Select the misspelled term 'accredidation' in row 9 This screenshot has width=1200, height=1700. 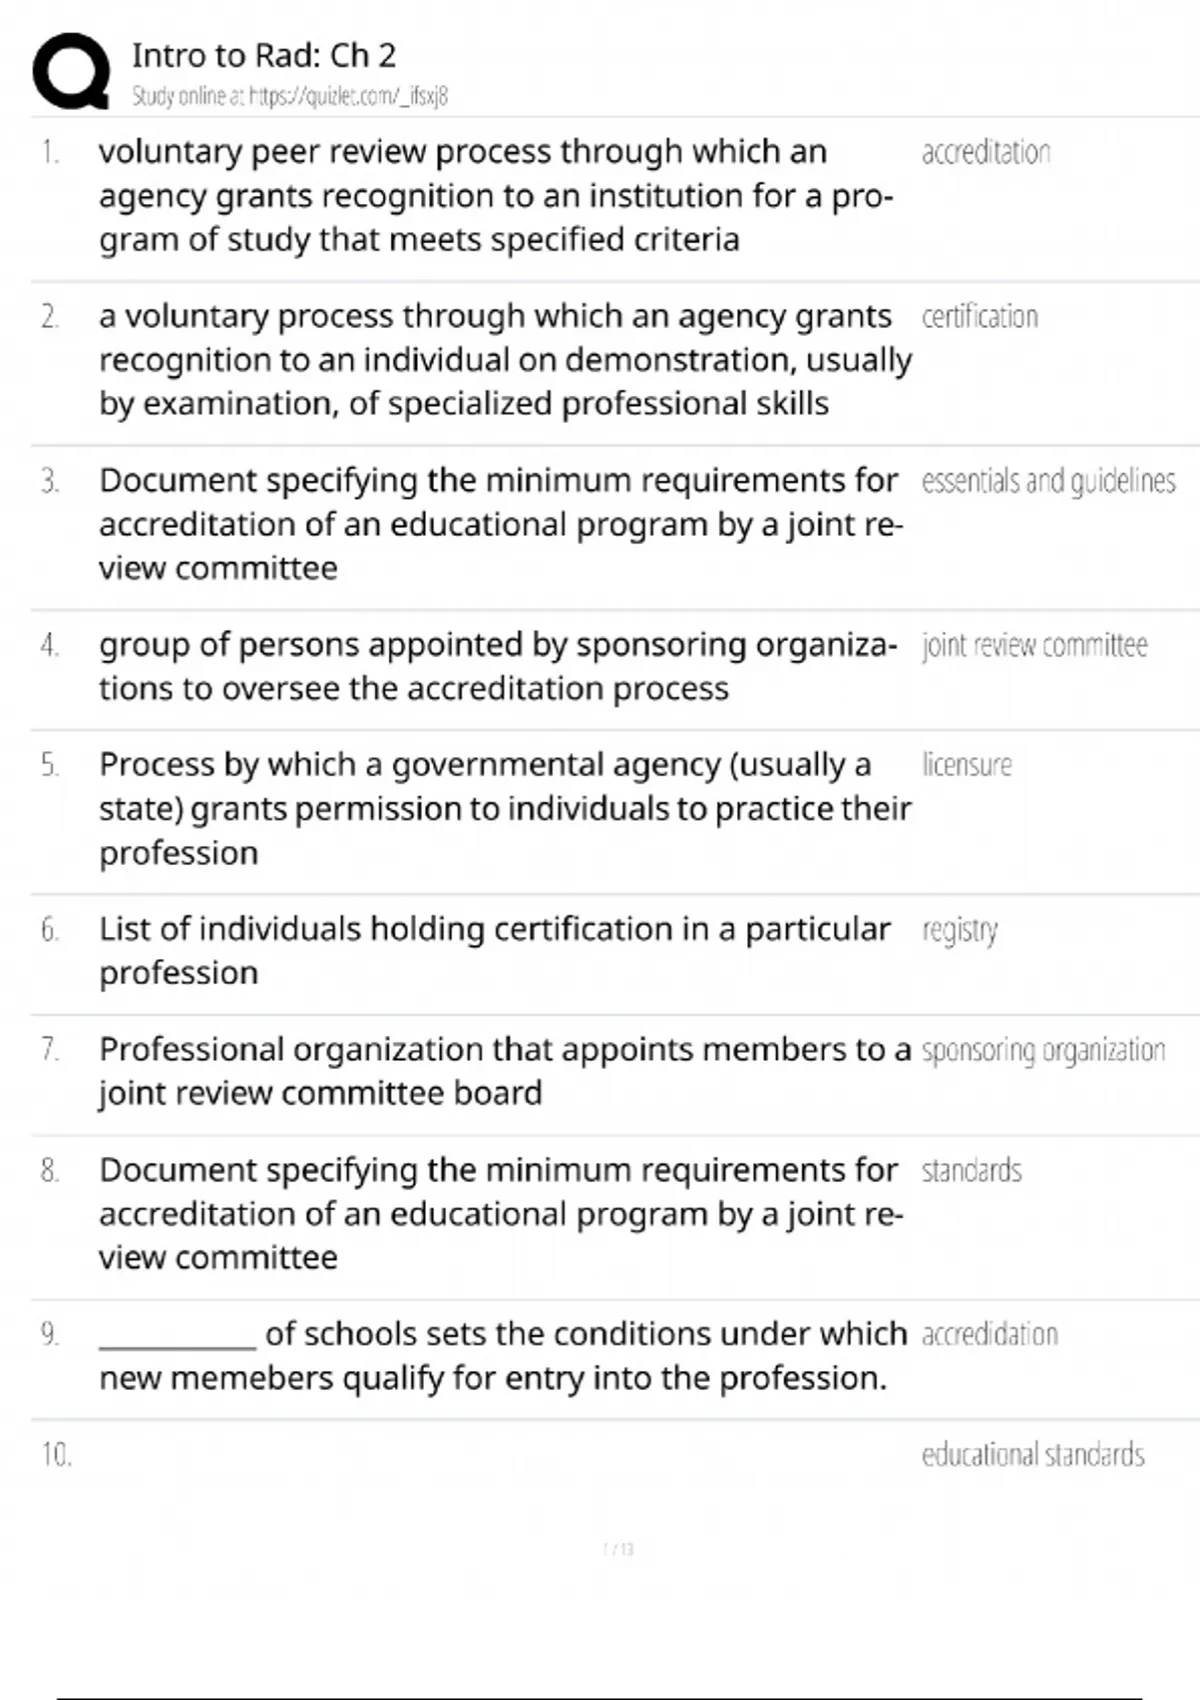pyautogui.click(x=989, y=1335)
